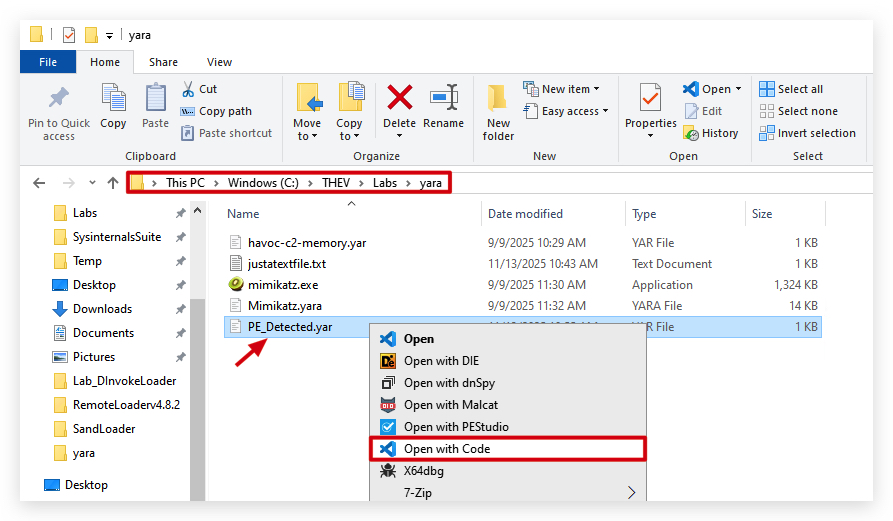The width and height of the screenshot is (893, 521).
Task: Open Pictures in navigation pane
Action: click(x=94, y=356)
